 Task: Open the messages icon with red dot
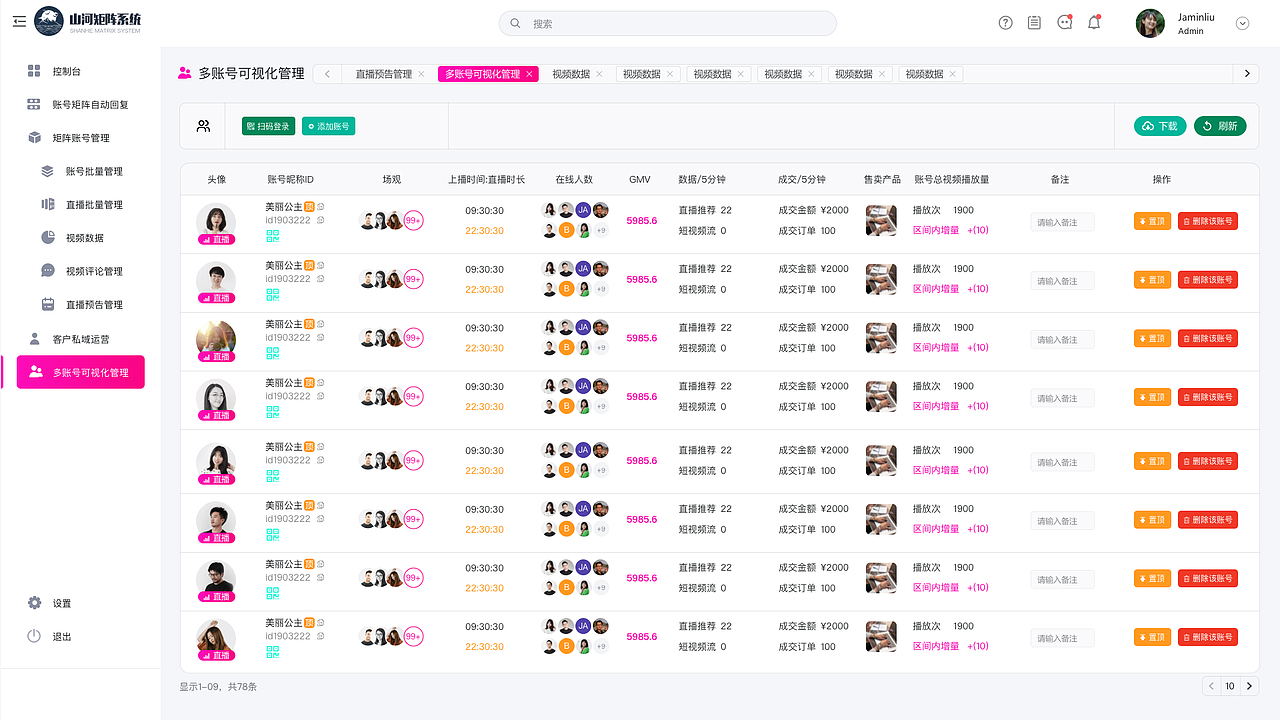(x=1064, y=22)
